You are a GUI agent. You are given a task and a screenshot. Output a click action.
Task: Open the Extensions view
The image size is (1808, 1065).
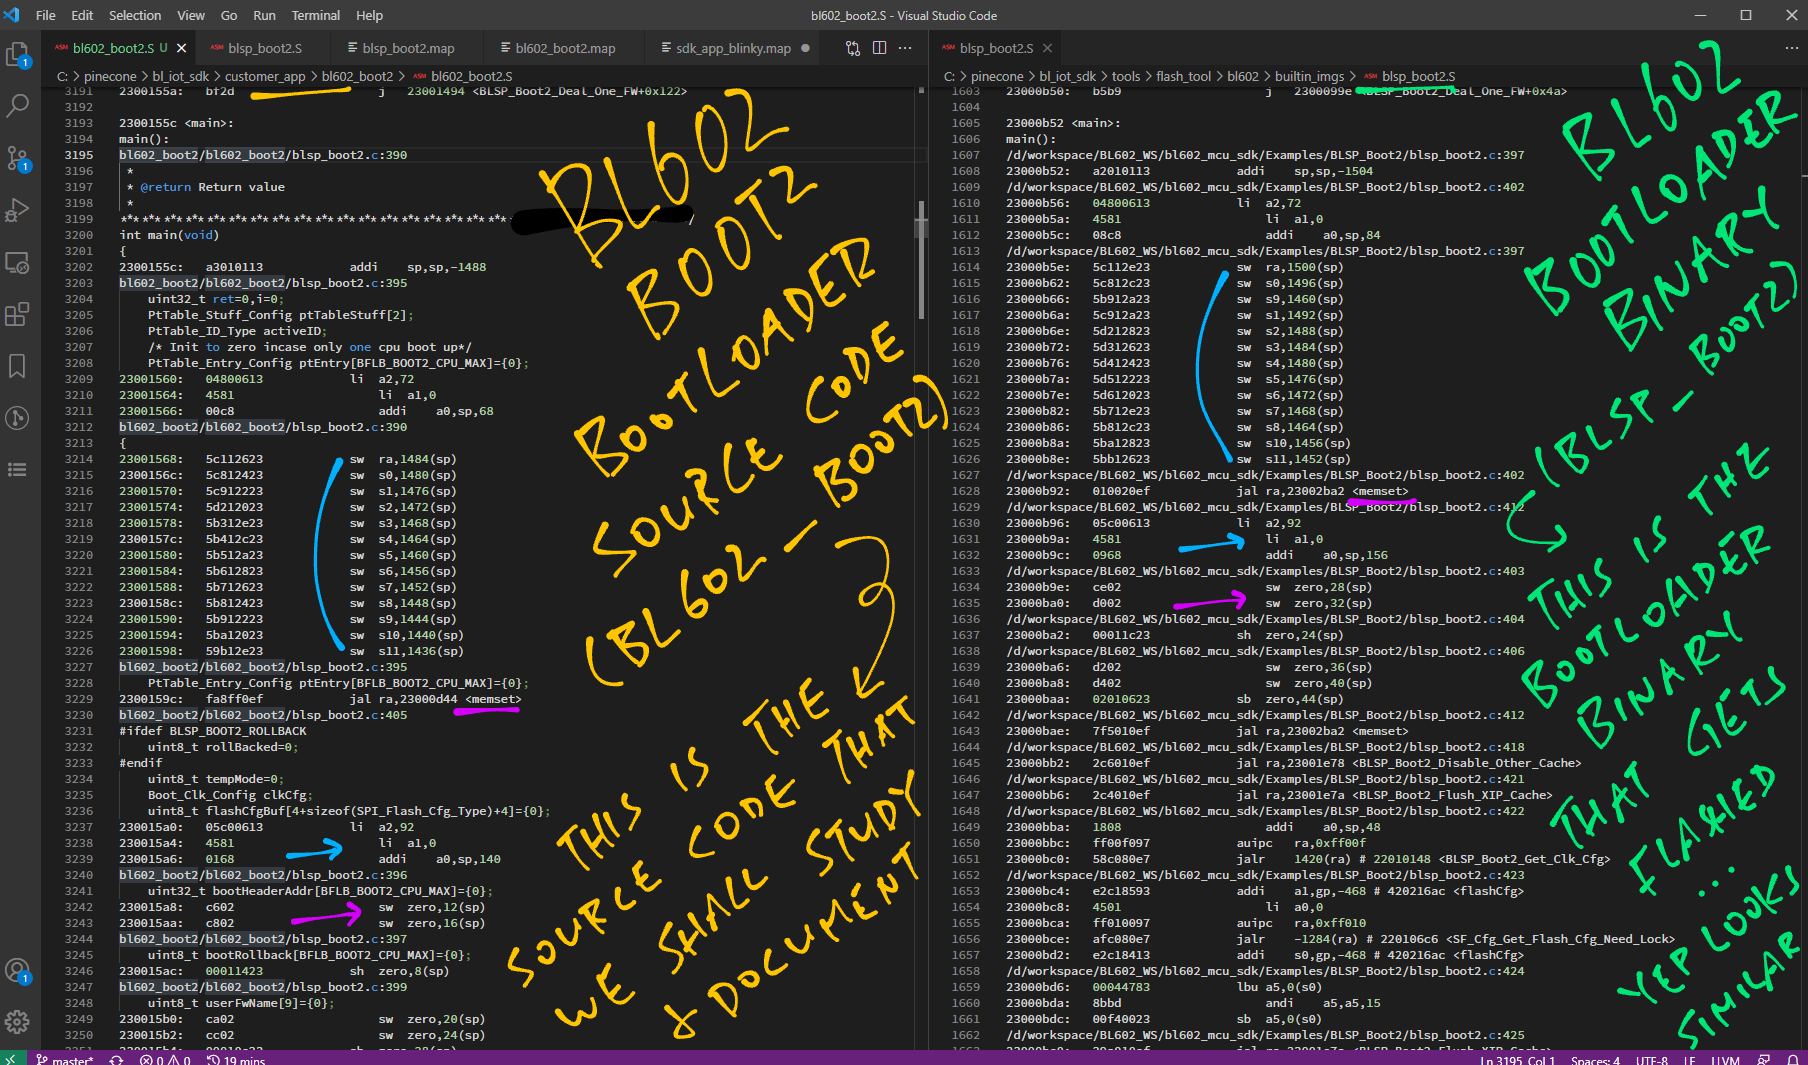17,314
